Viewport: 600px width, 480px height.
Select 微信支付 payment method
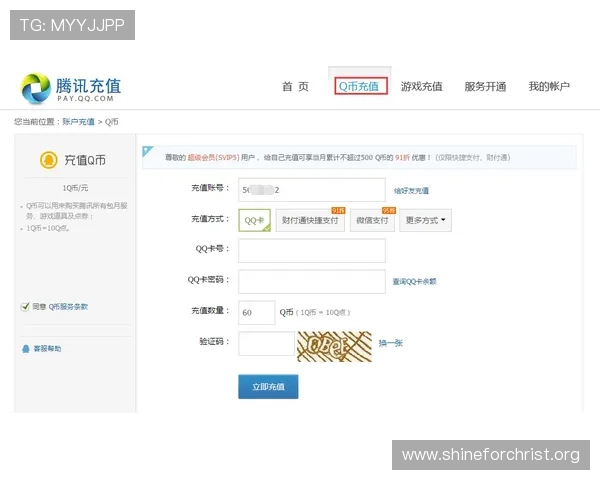[x=372, y=220]
